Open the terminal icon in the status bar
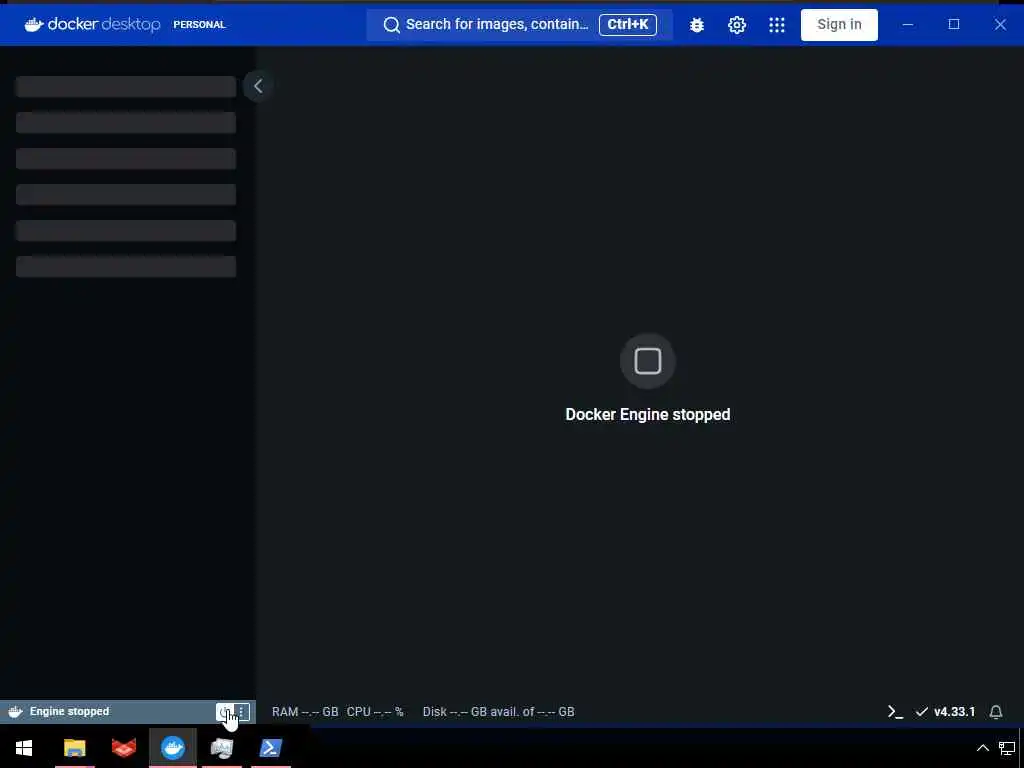The image size is (1024, 768). pos(895,712)
